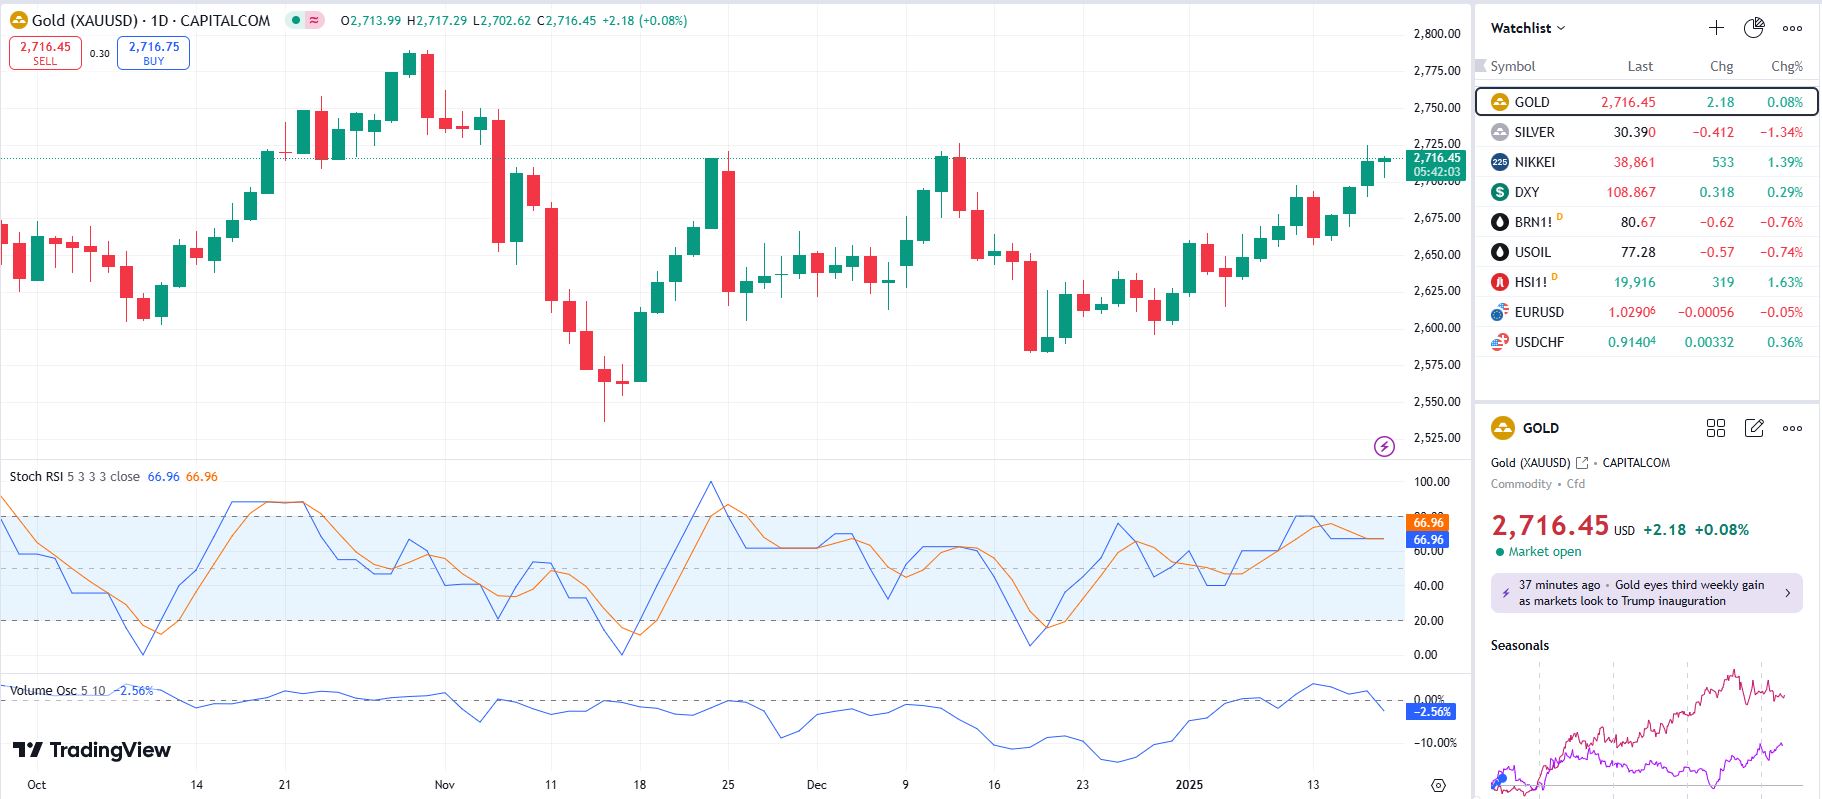
Task: Select EURUSD in the watchlist
Action: pos(1538,312)
